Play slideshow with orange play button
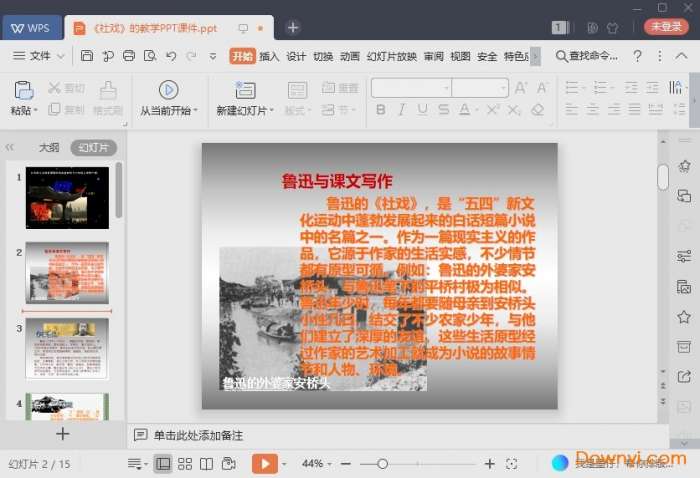The width and height of the screenshot is (700, 478). 265,464
